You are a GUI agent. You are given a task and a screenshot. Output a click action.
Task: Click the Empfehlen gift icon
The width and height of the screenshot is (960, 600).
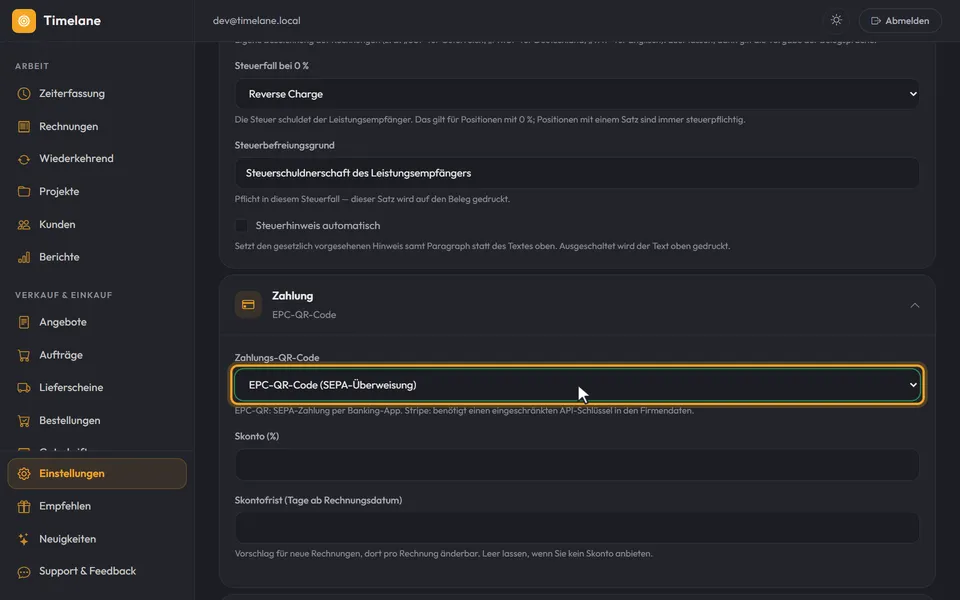24,506
